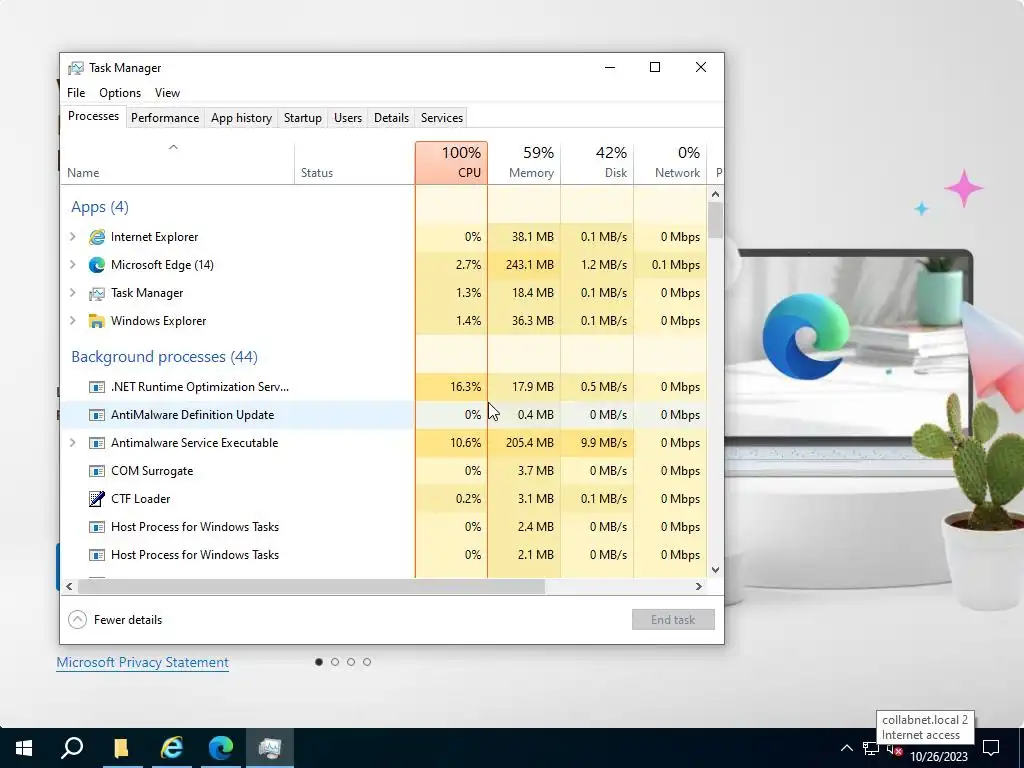The image size is (1024, 768).
Task: Open the notification action center
Action: click(x=991, y=748)
